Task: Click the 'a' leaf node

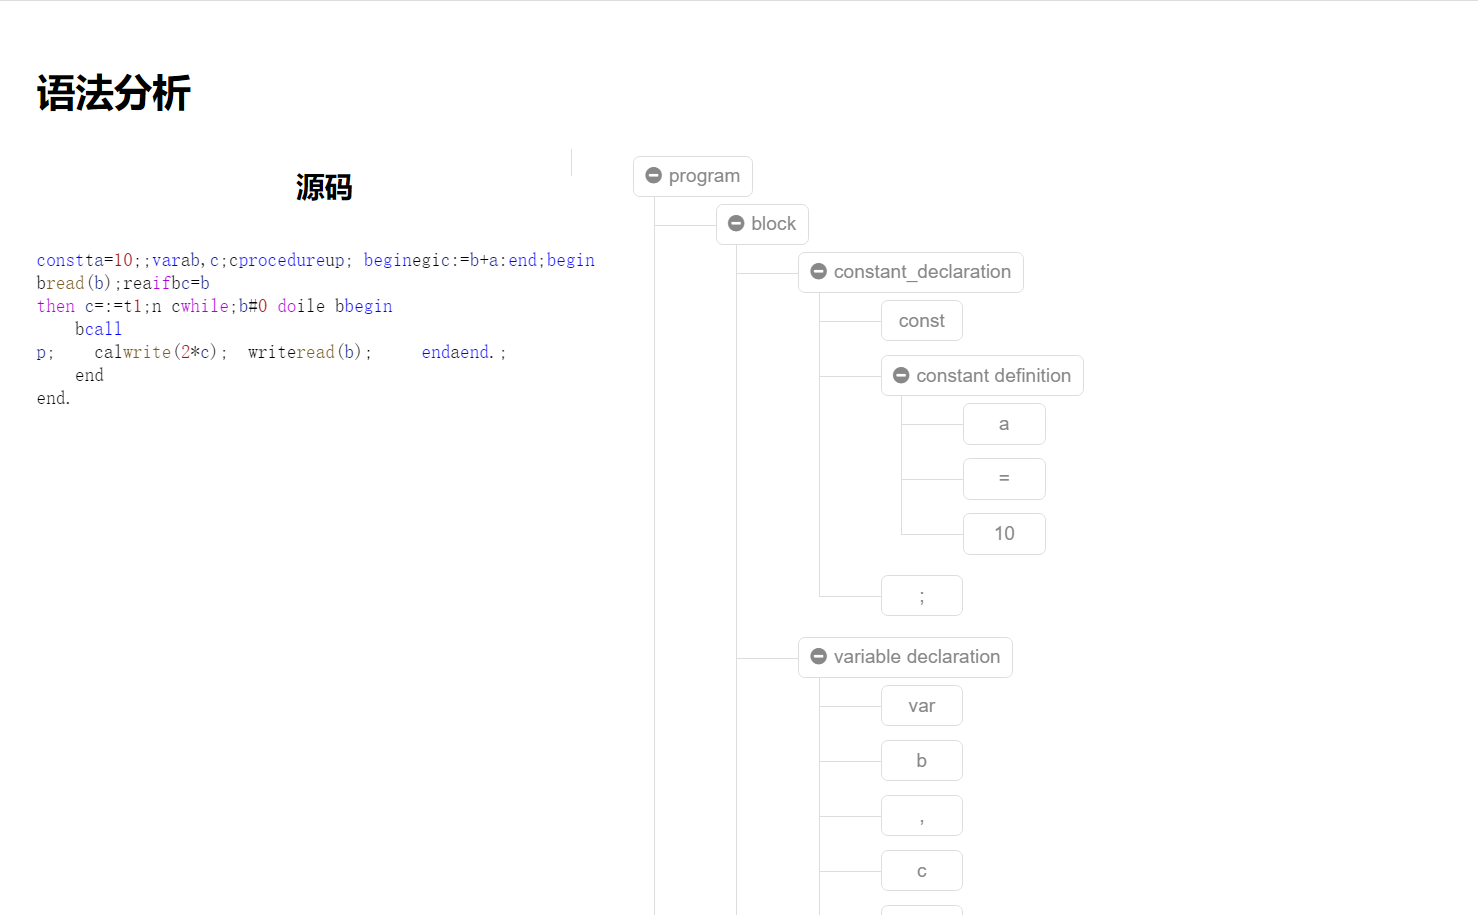Action: click(1004, 424)
